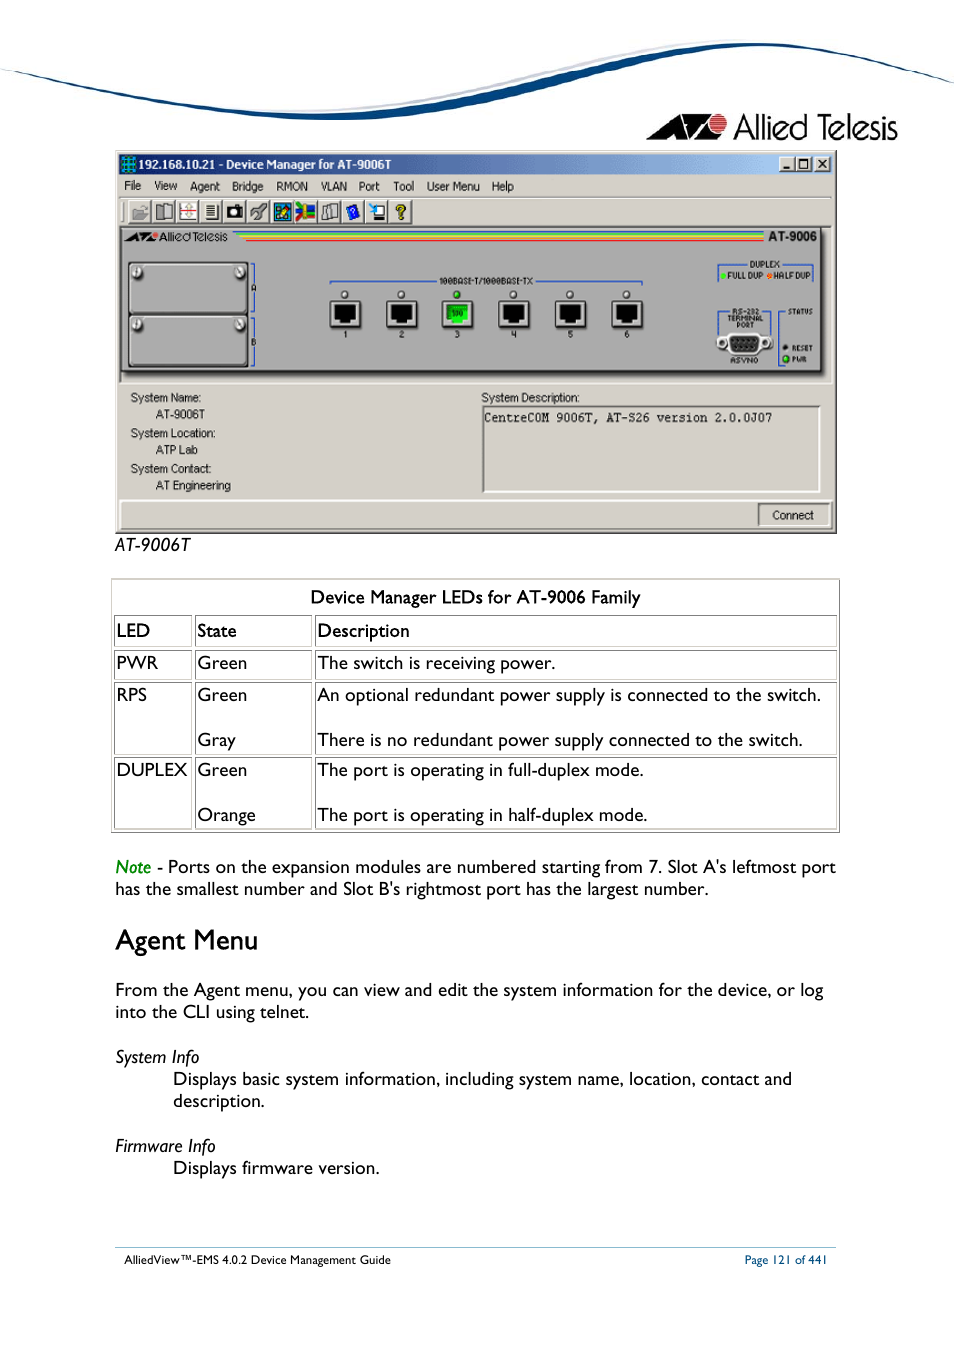Click the 'Page 121 of 441' footer text
This screenshot has height=1351, width=954.
(785, 1260)
